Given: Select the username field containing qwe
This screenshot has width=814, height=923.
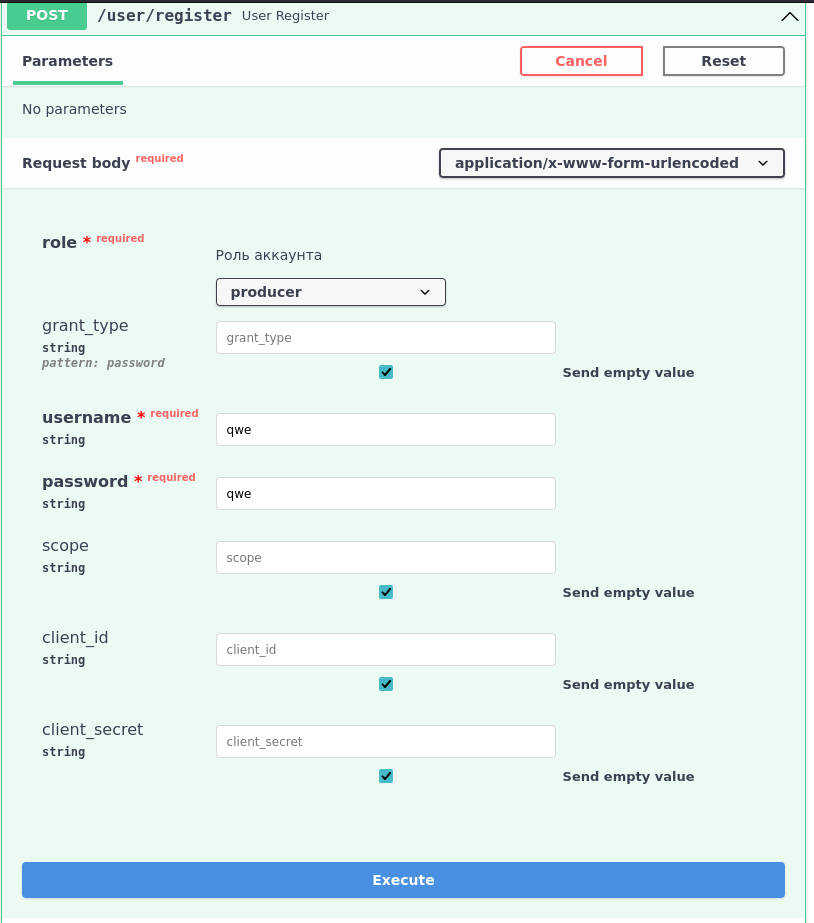Looking at the screenshot, I should pyautogui.click(x=385, y=429).
